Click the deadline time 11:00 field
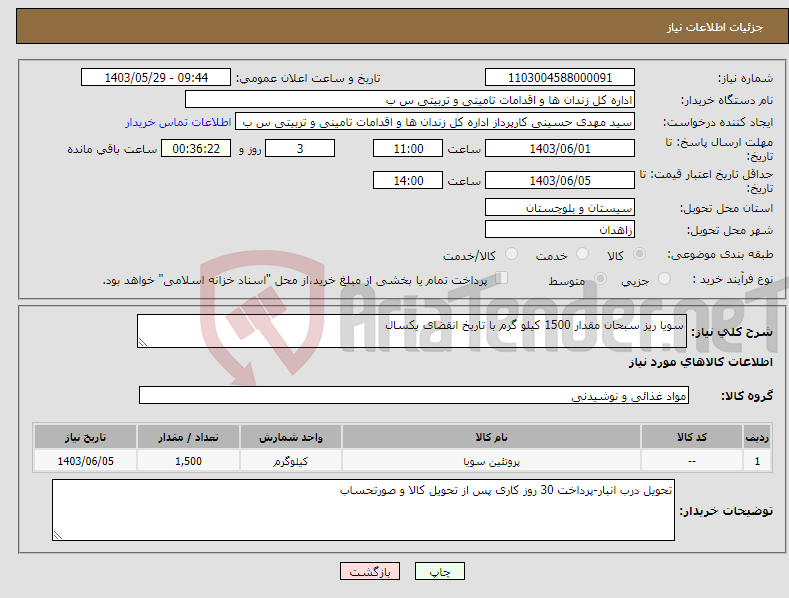Viewport: 789px width, 598px height. 408,148
